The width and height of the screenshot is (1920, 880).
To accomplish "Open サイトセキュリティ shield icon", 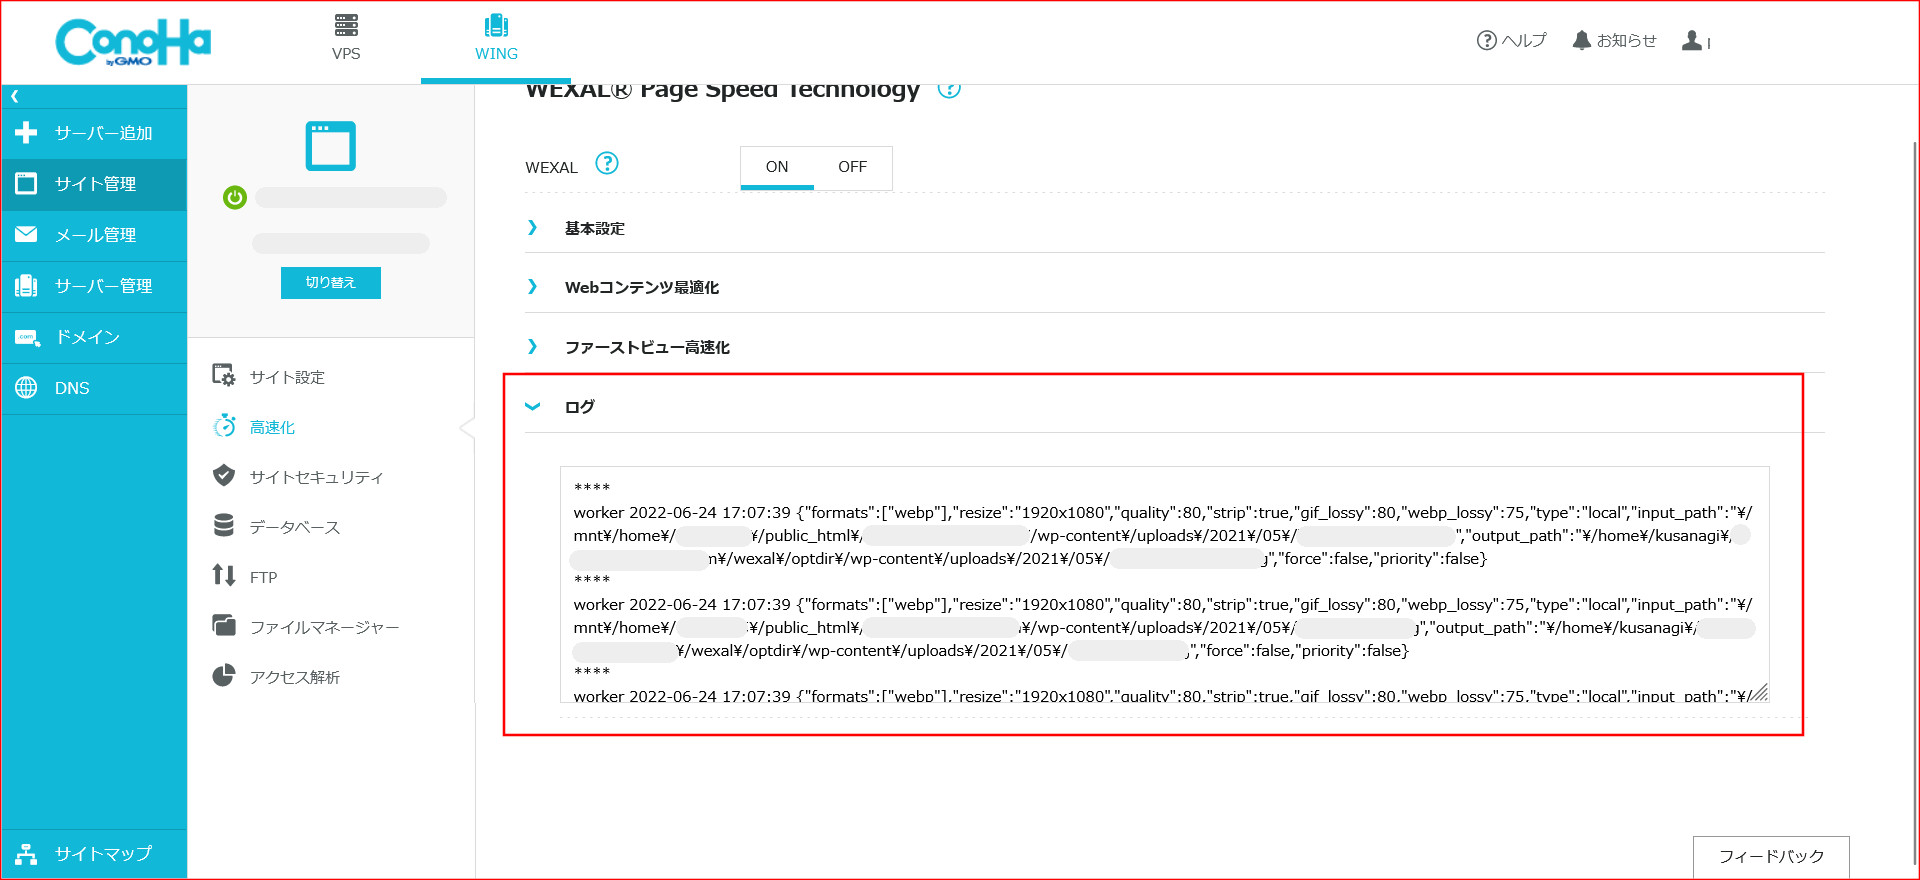I will click(224, 476).
